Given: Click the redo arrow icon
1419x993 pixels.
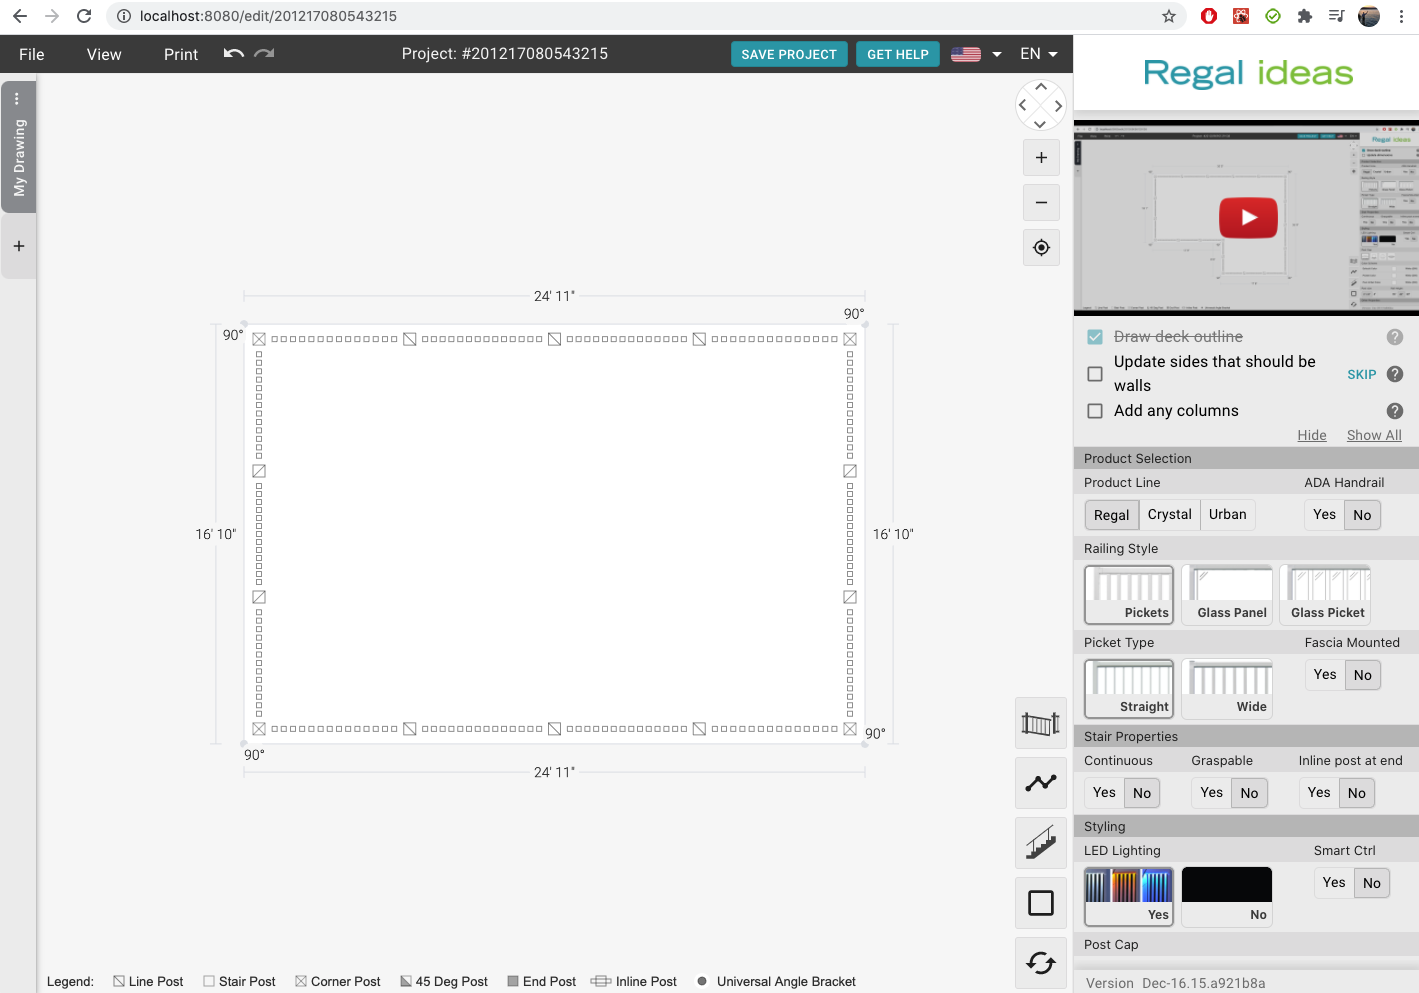Looking at the screenshot, I should point(264,54).
